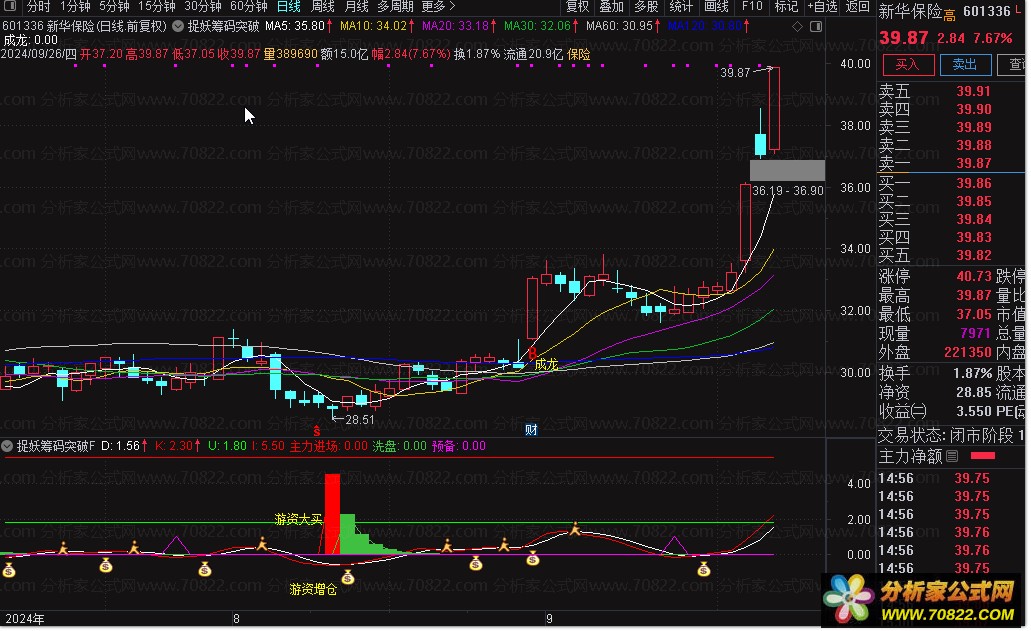Switch to 周线 weekly chart
This screenshot has height=631, width=1031.
pos(322,7)
